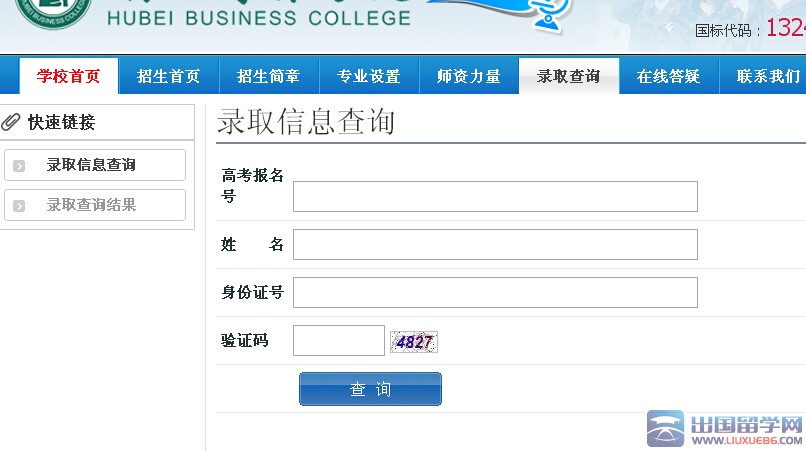Select the 录取查询 tab
Screen dimensions: 806x451
(x=568, y=76)
